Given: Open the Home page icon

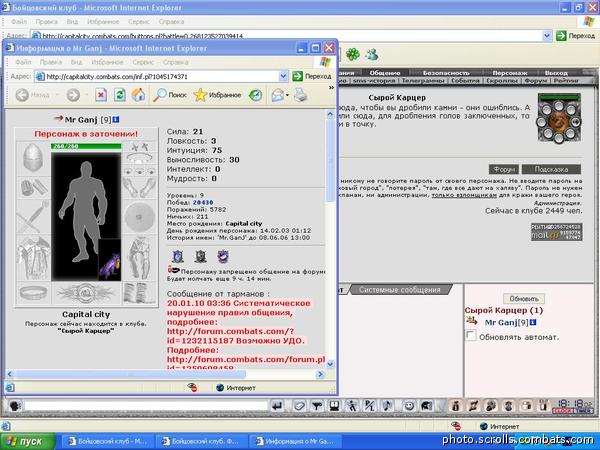Looking at the screenshot, I should pyautogui.click(x=139, y=95).
